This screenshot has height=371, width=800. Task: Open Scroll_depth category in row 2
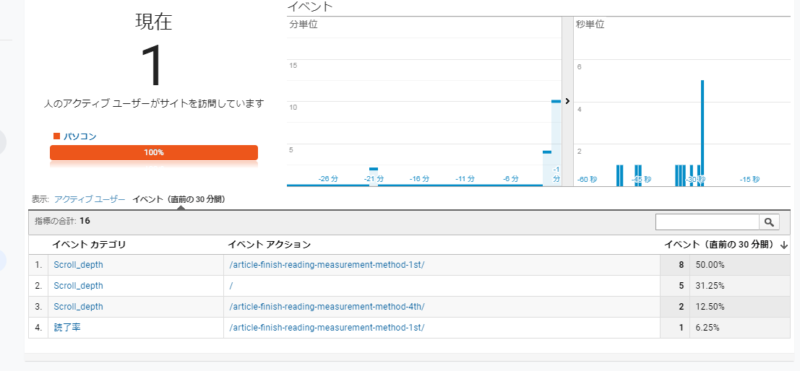pyautogui.click(x=78, y=286)
